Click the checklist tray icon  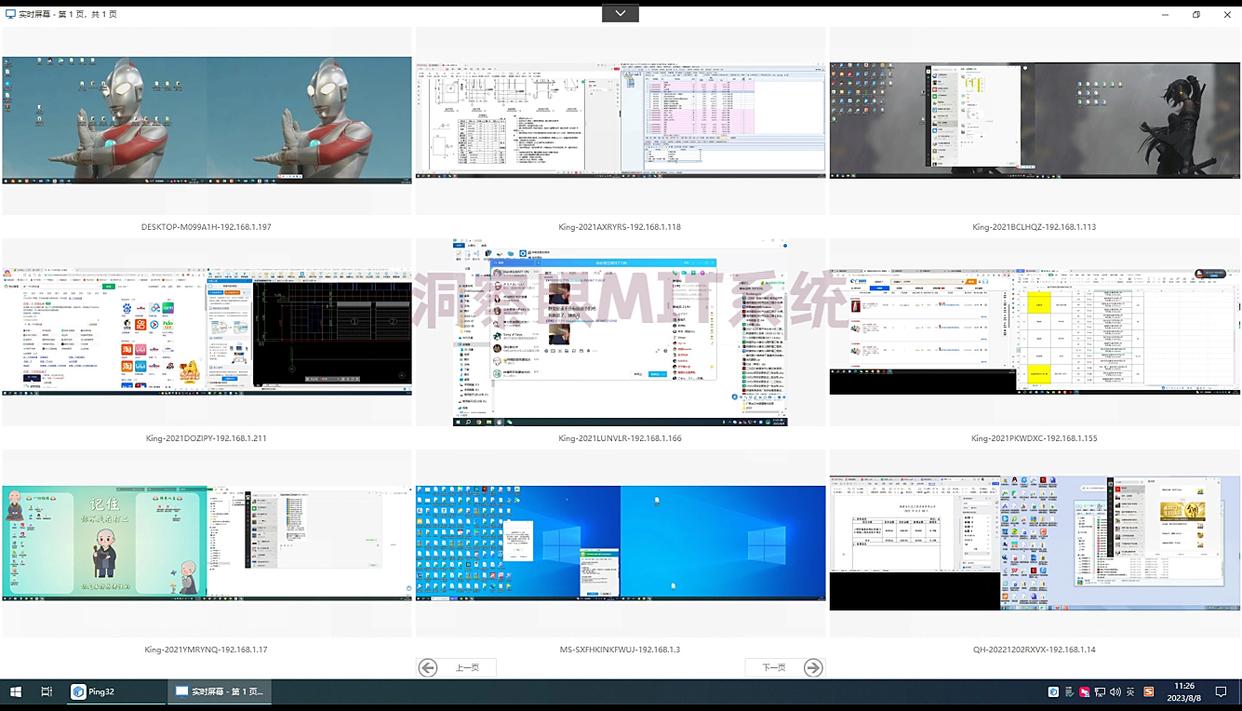pyautogui.click(x=1070, y=692)
